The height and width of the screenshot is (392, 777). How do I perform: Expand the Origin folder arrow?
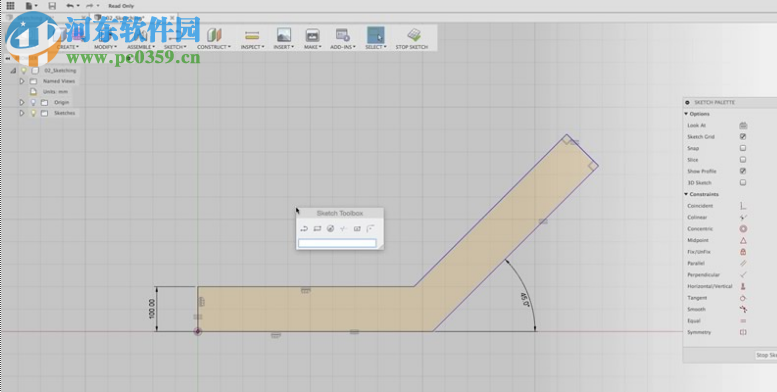click(x=22, y=102)
